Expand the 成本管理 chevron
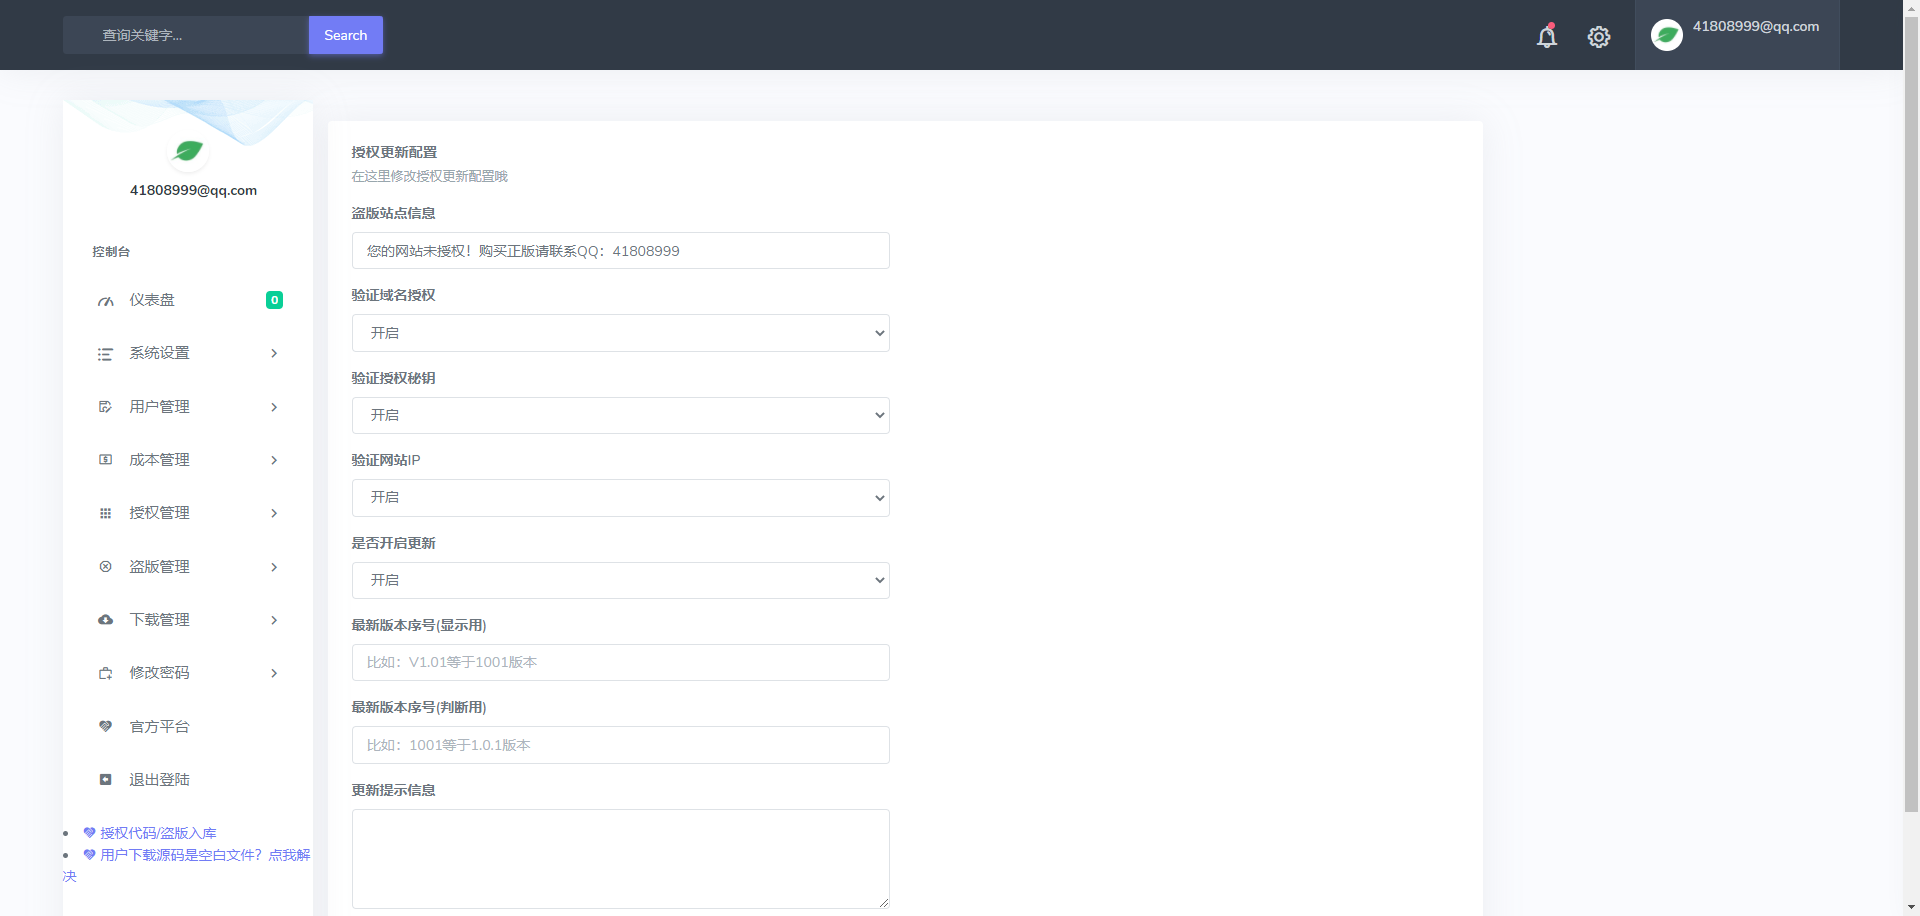Viewport: 1920px width, 916px height. click(274, 460)
